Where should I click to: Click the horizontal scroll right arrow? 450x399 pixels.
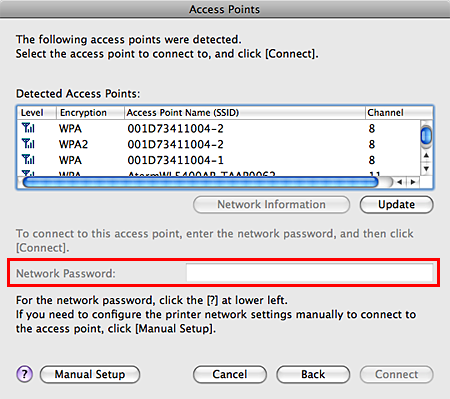pos(413,182)
